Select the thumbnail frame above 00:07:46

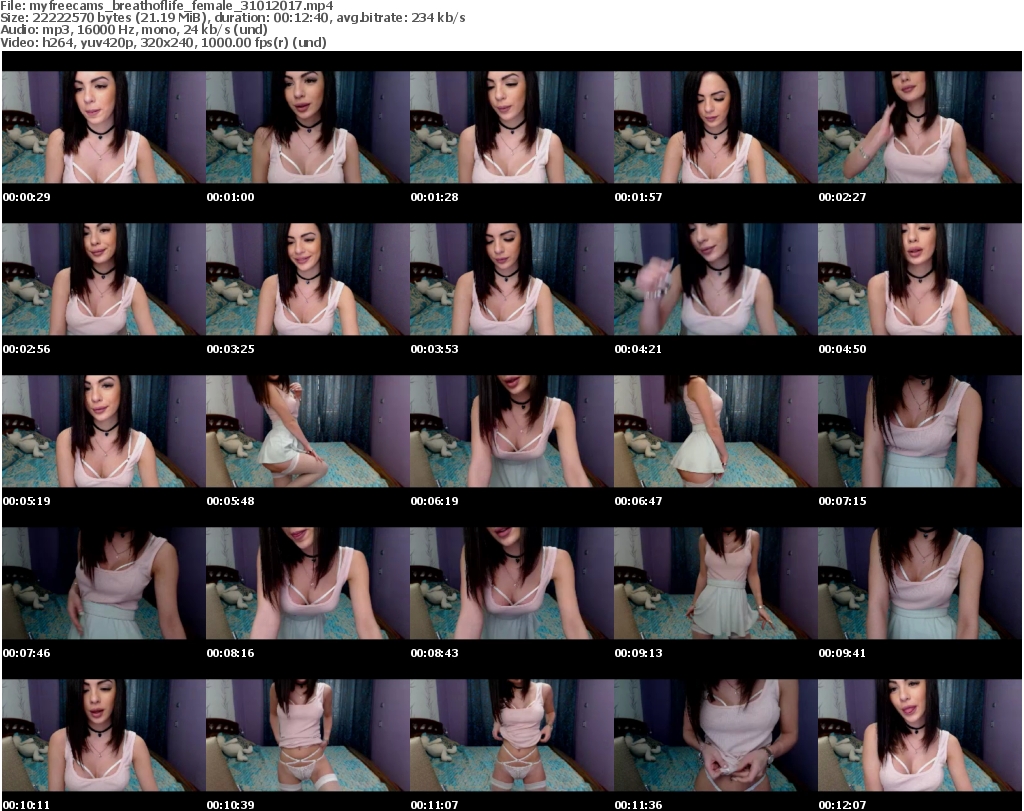pyautogui.click(x=103, y=583)
